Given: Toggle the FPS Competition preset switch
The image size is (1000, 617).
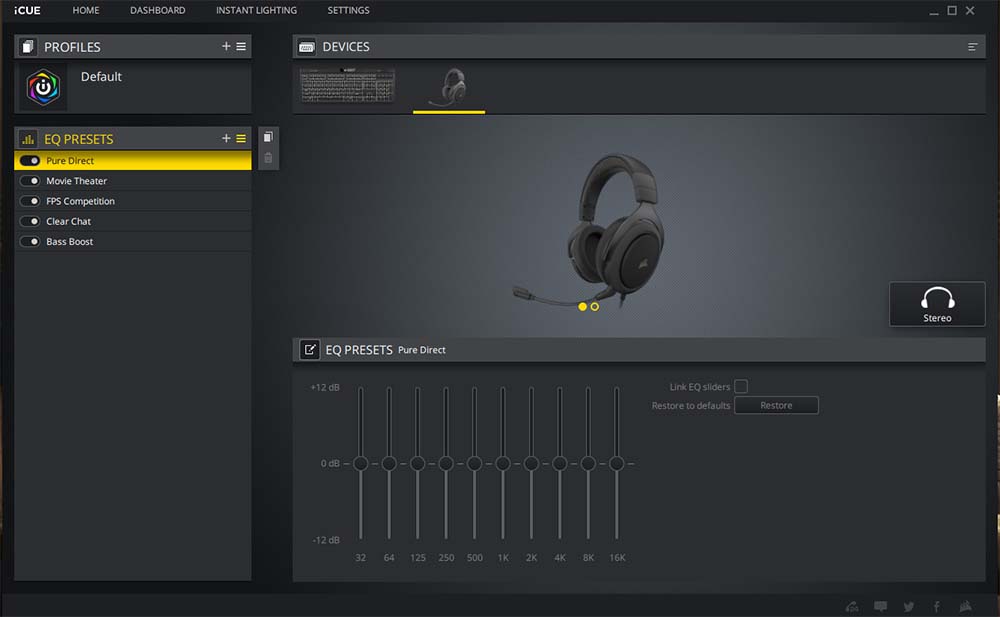Looking at the screenshot, I should pyautogui.click(x=30, y=201).
